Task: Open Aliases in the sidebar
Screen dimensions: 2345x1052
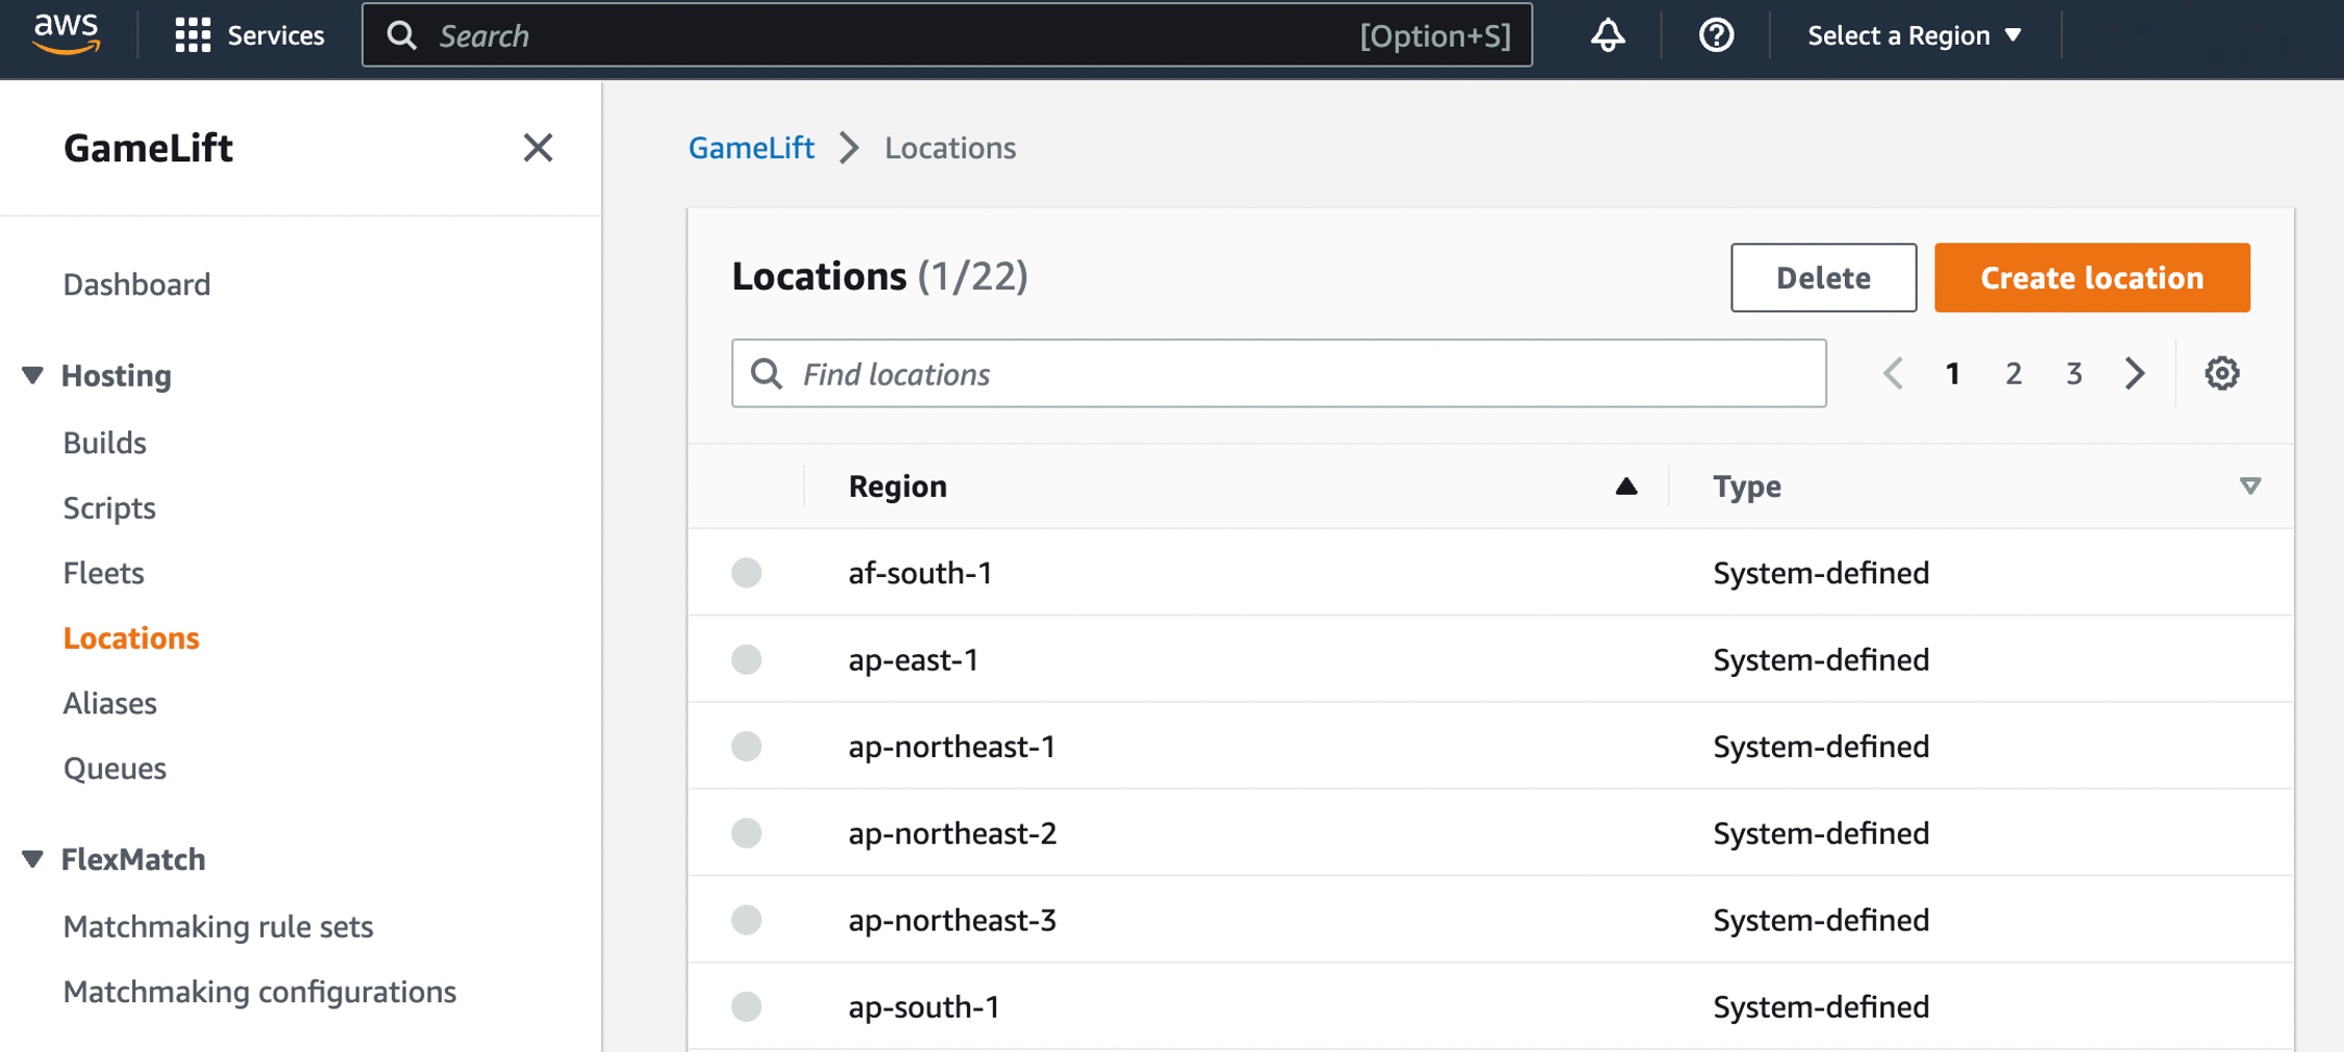Action: pos(110,703)
